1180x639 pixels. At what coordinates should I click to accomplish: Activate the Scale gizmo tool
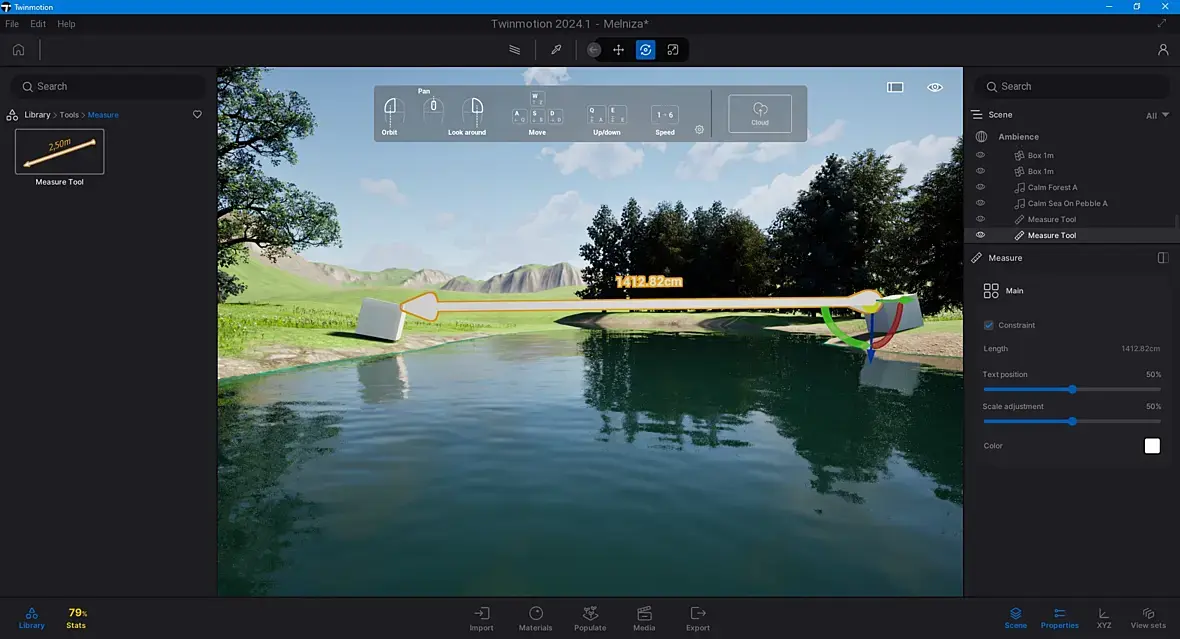tap(673, 50)
